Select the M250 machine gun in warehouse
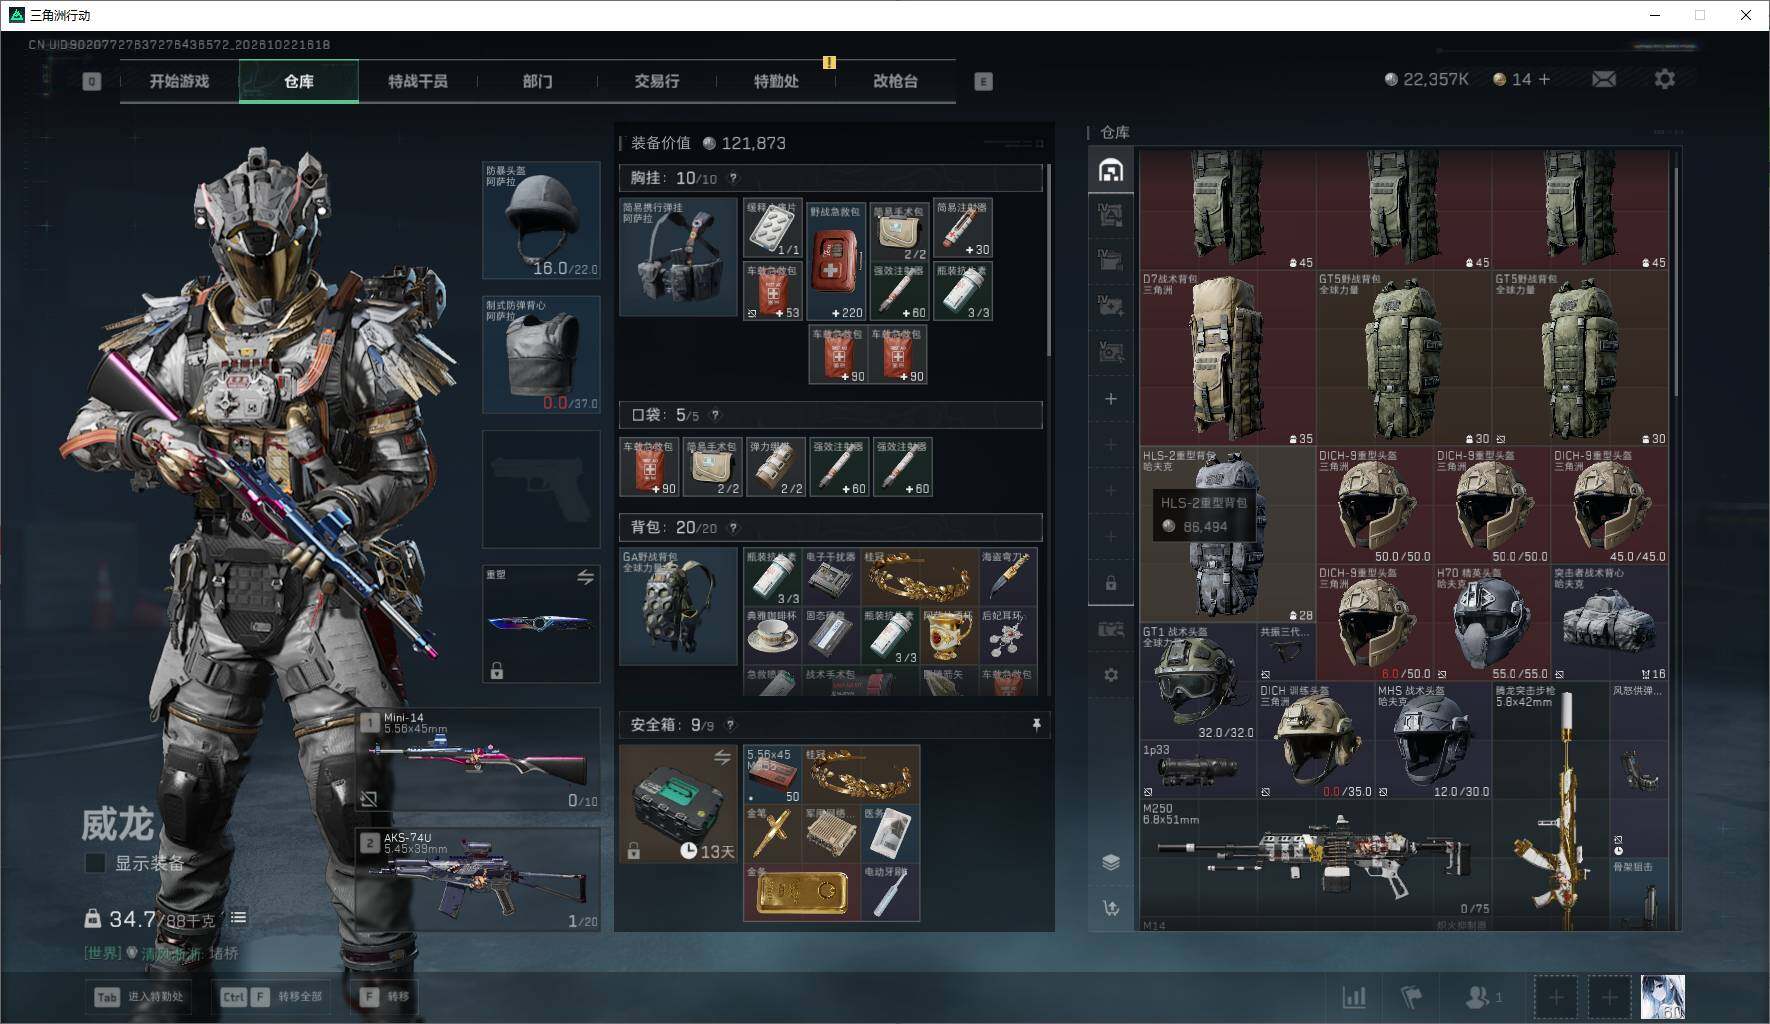The image size is (1770, 1024). [x=1316, y=858]
